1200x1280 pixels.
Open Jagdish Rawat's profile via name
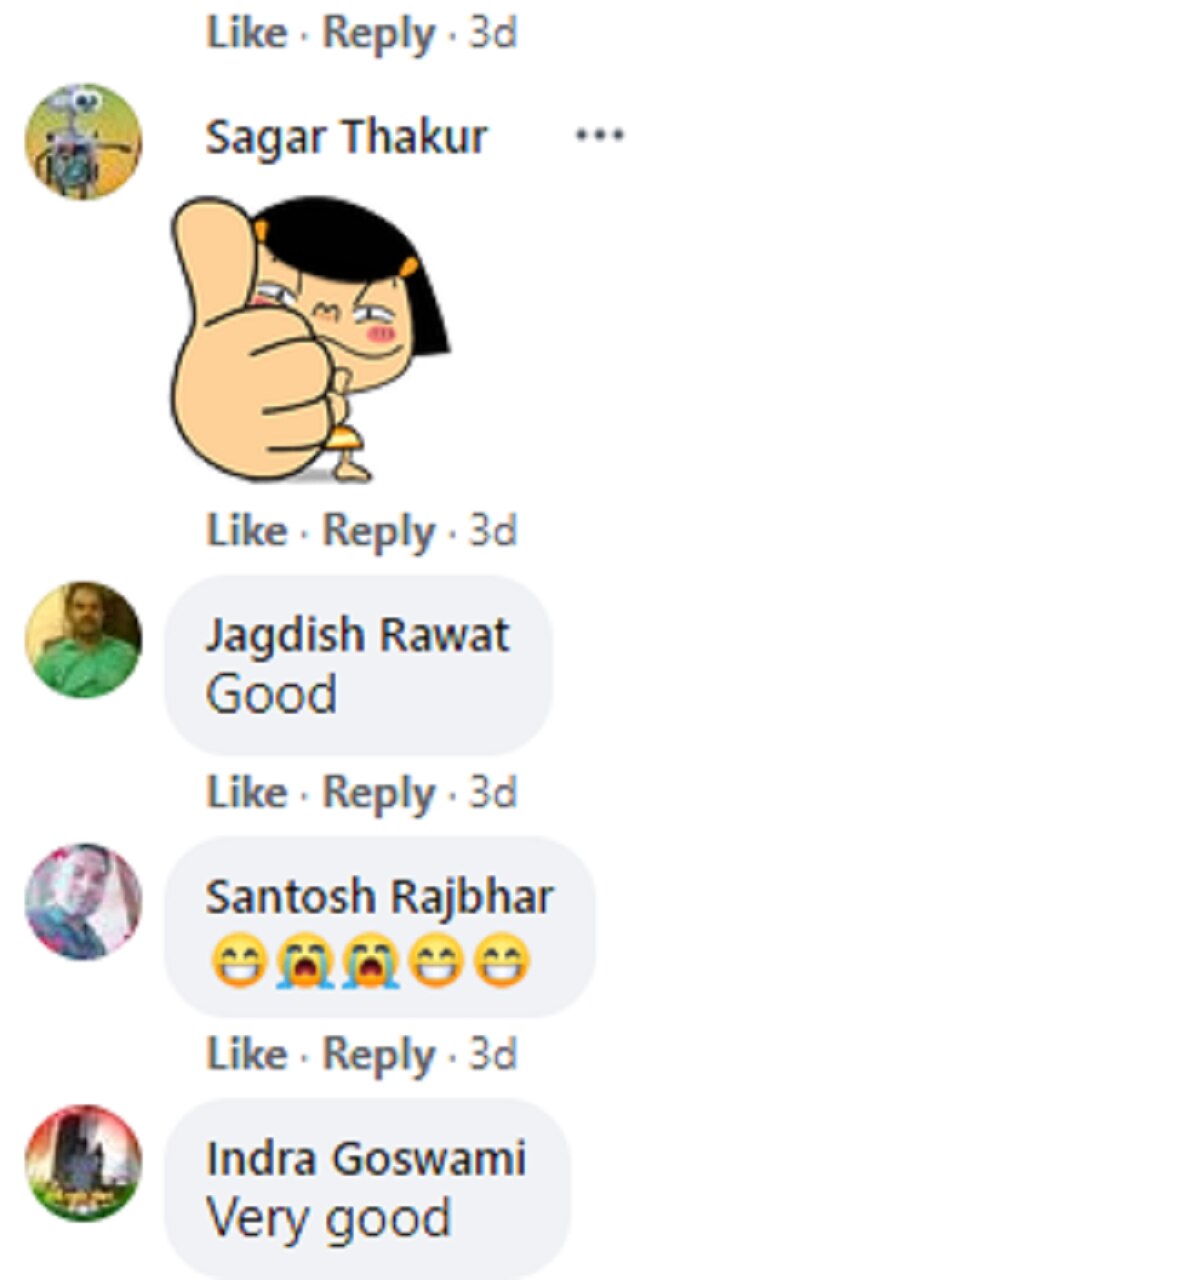[x=357, y=636]
